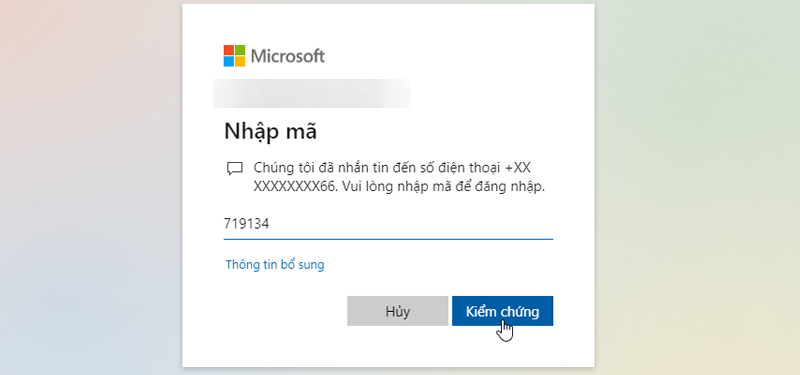The image size is (800, 375).
Task: Place cursor after code 719134
Action: click(x=270, y=224)
